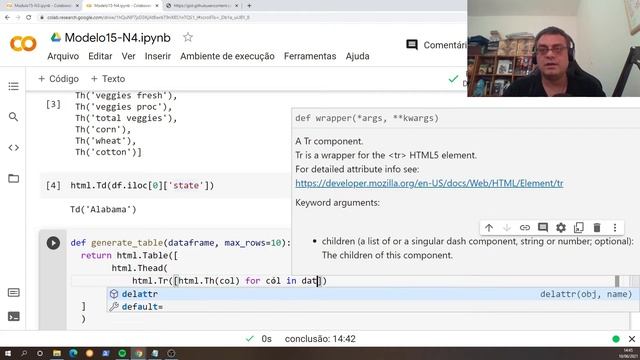Add a new text cell with + Texto

click(x=108, y=79)
